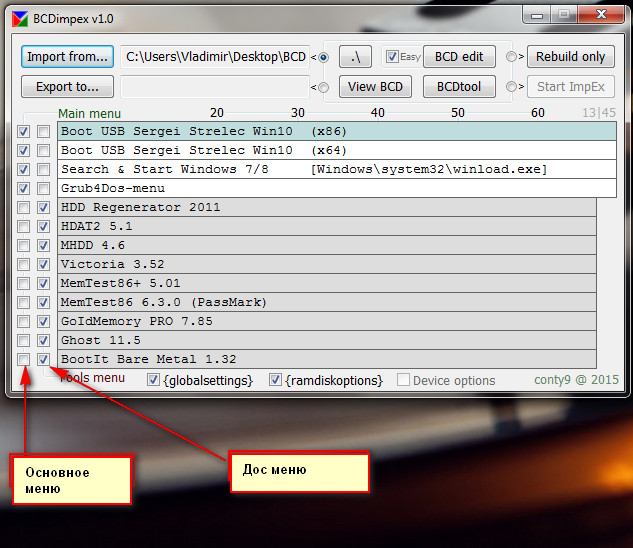The image size is (633, 548).
Task: Select the MHDD 4.6 entry
Action: [327, 245]
